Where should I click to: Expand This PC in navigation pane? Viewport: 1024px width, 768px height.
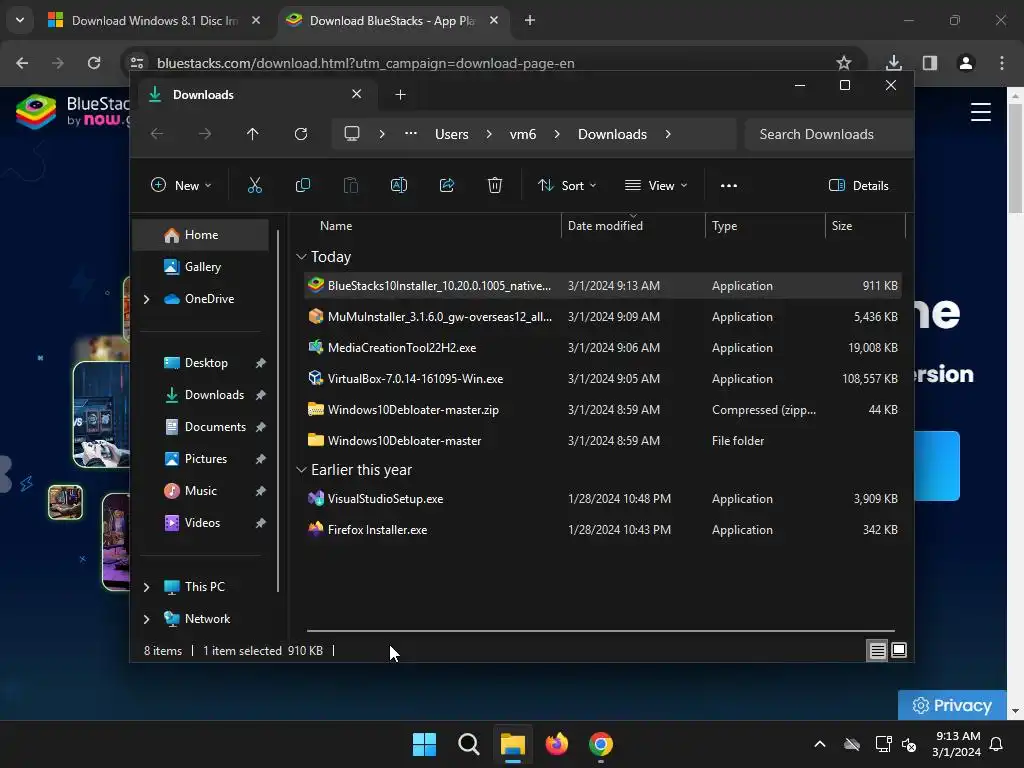point(146,587)
